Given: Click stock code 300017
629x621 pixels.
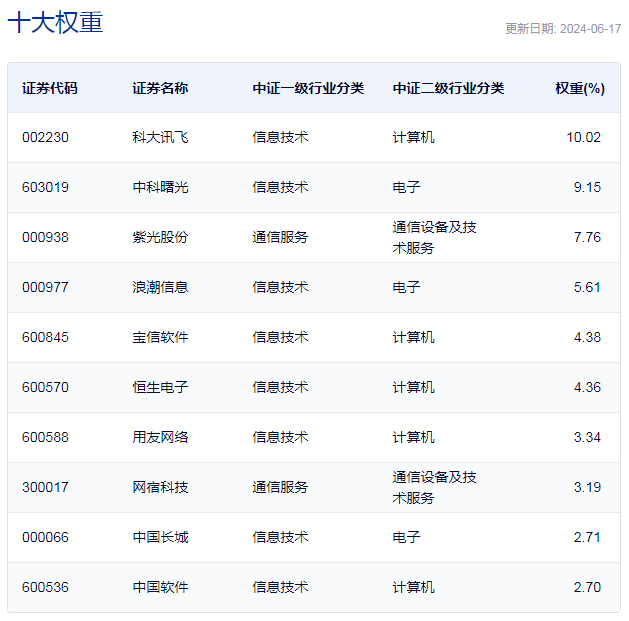Looking at the screenshot, I should (x=45, y=487).
